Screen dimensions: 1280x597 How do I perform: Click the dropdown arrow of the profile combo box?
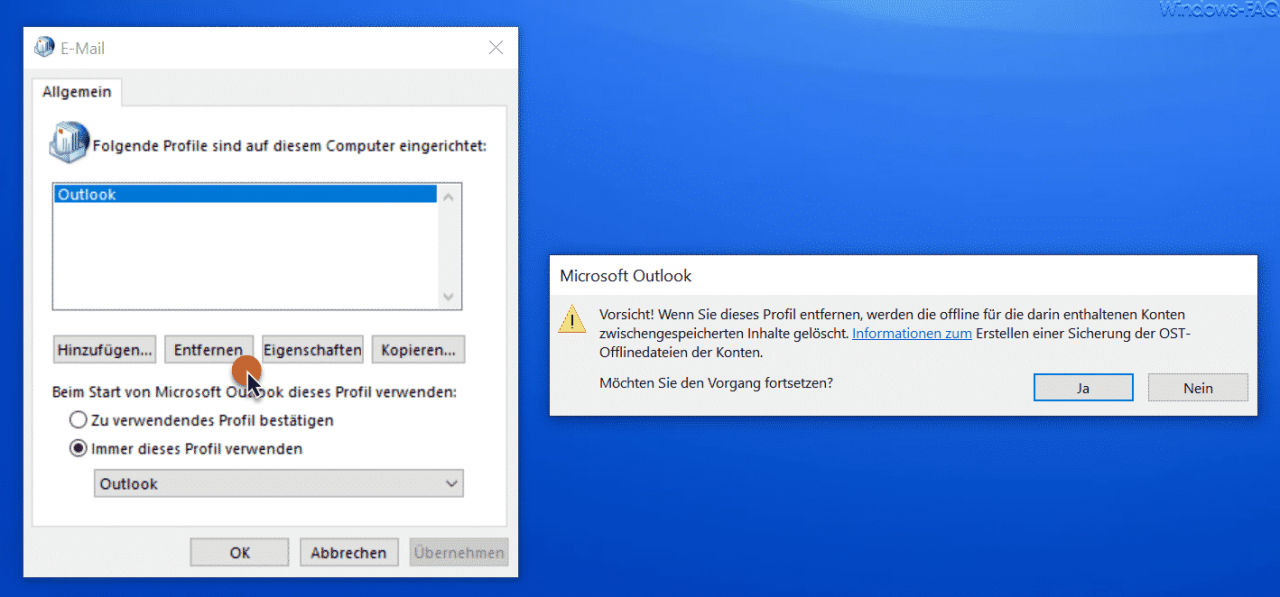[450, 483]
